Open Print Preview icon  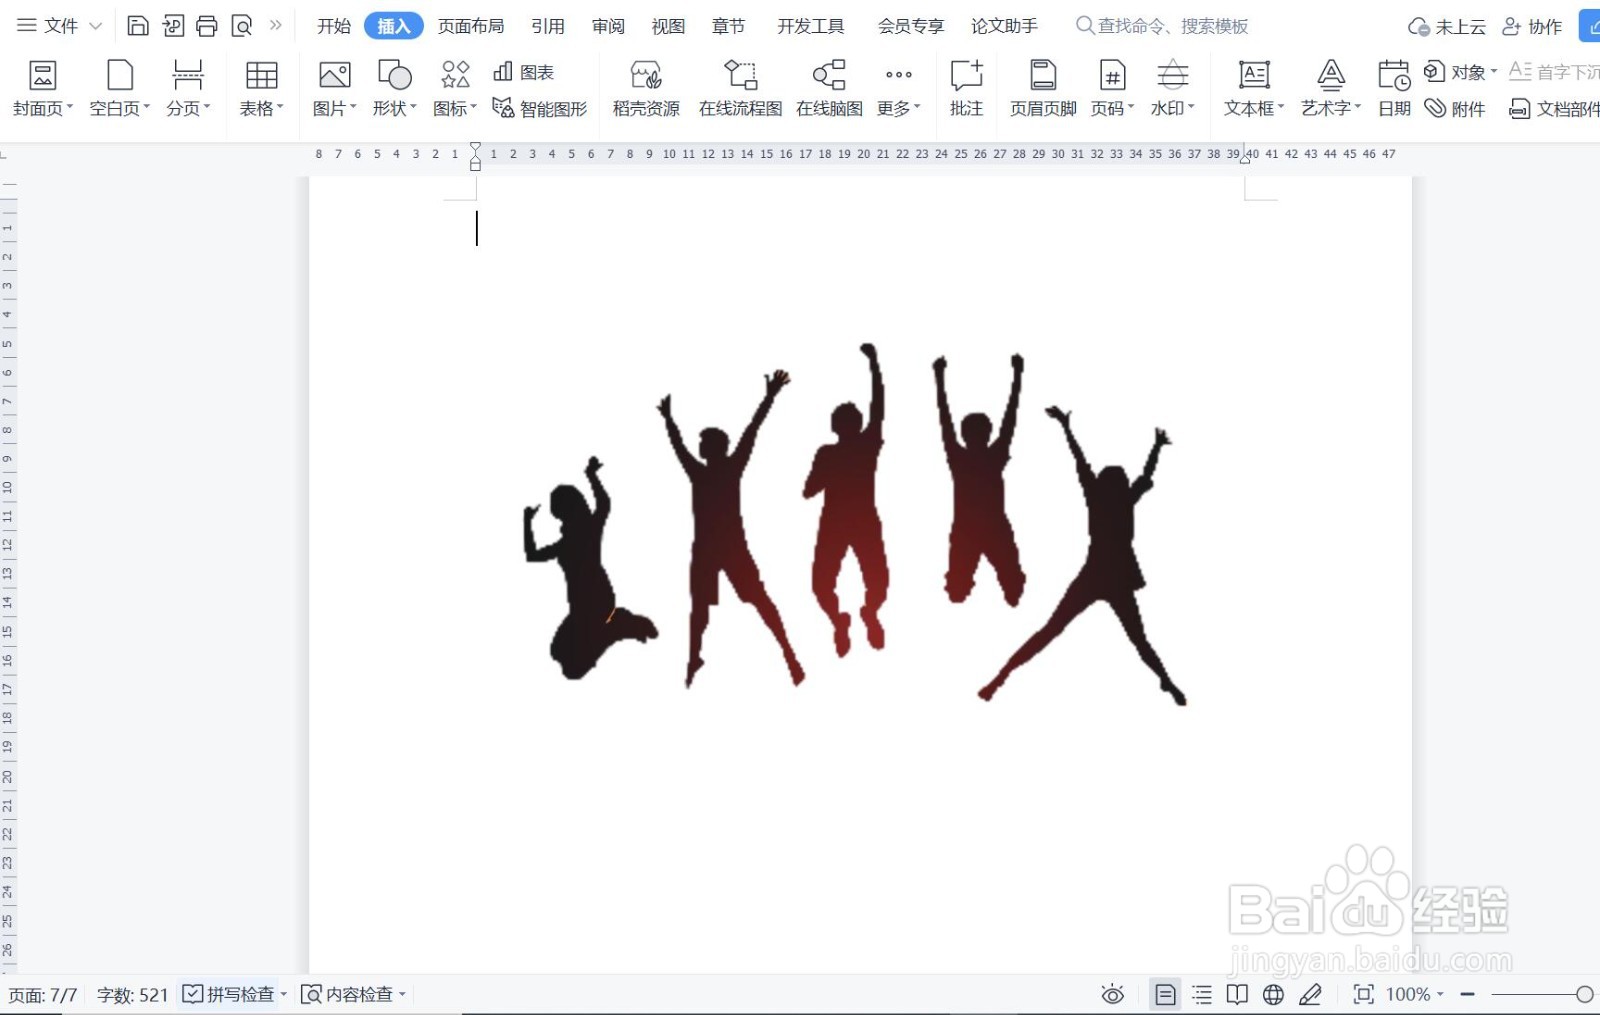[242, 26]
